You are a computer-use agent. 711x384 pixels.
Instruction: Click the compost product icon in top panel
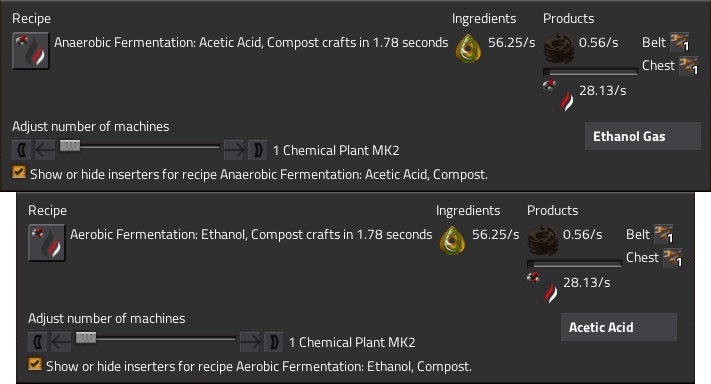[559, 49]
